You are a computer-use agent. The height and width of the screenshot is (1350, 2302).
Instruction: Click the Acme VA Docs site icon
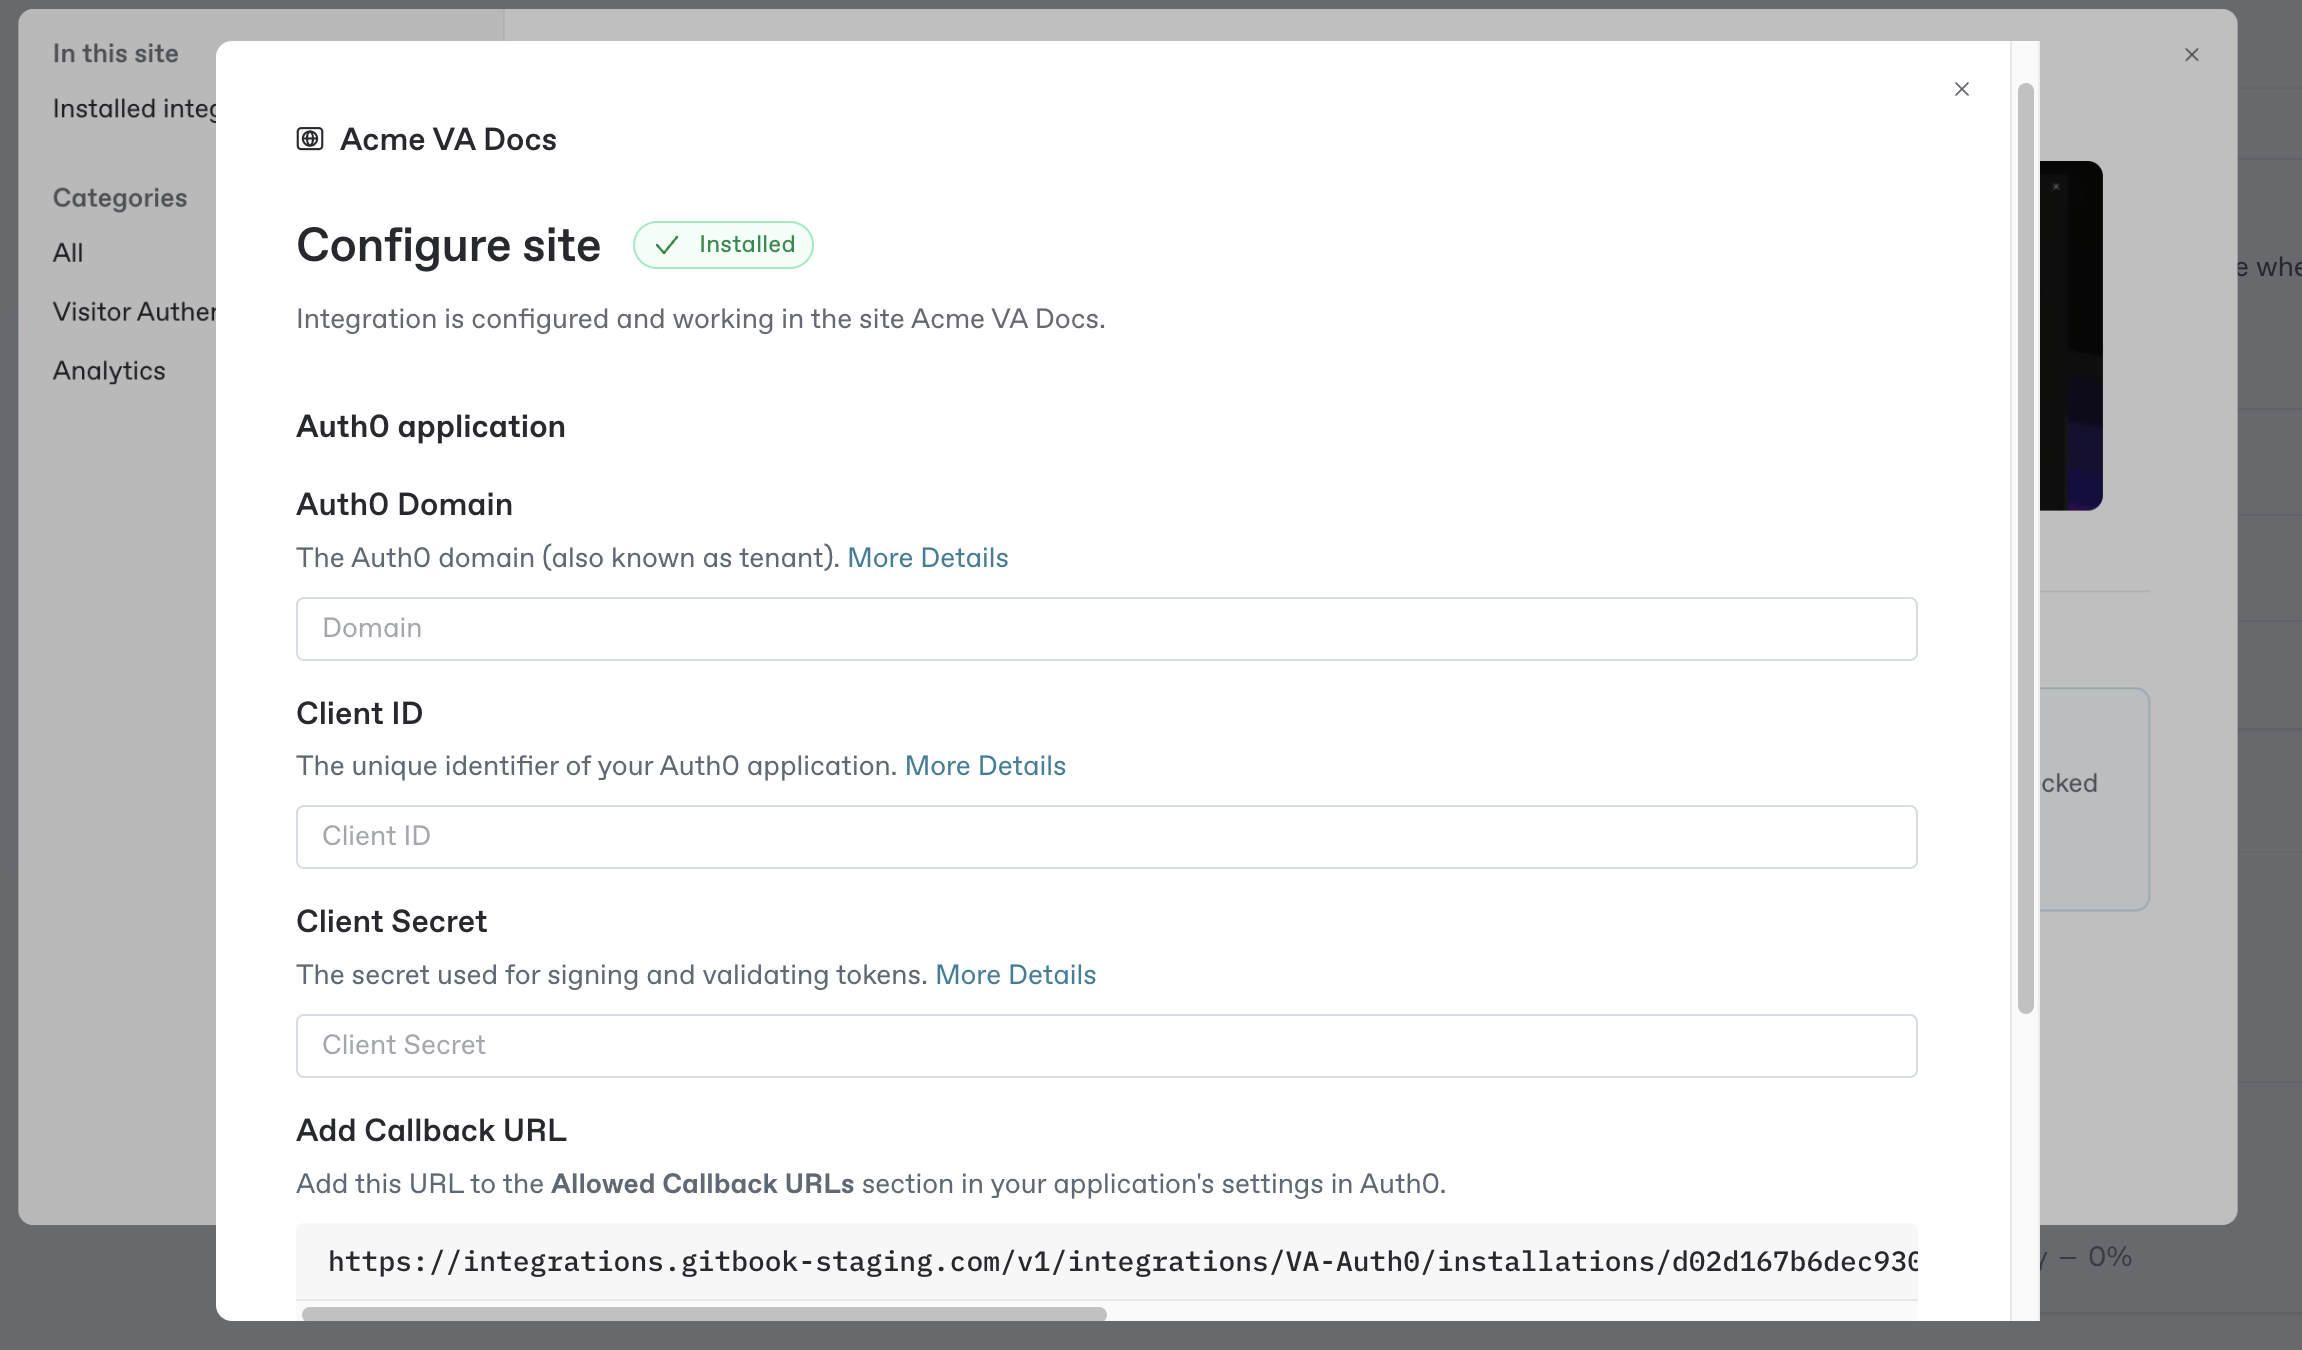click(310, 139)
